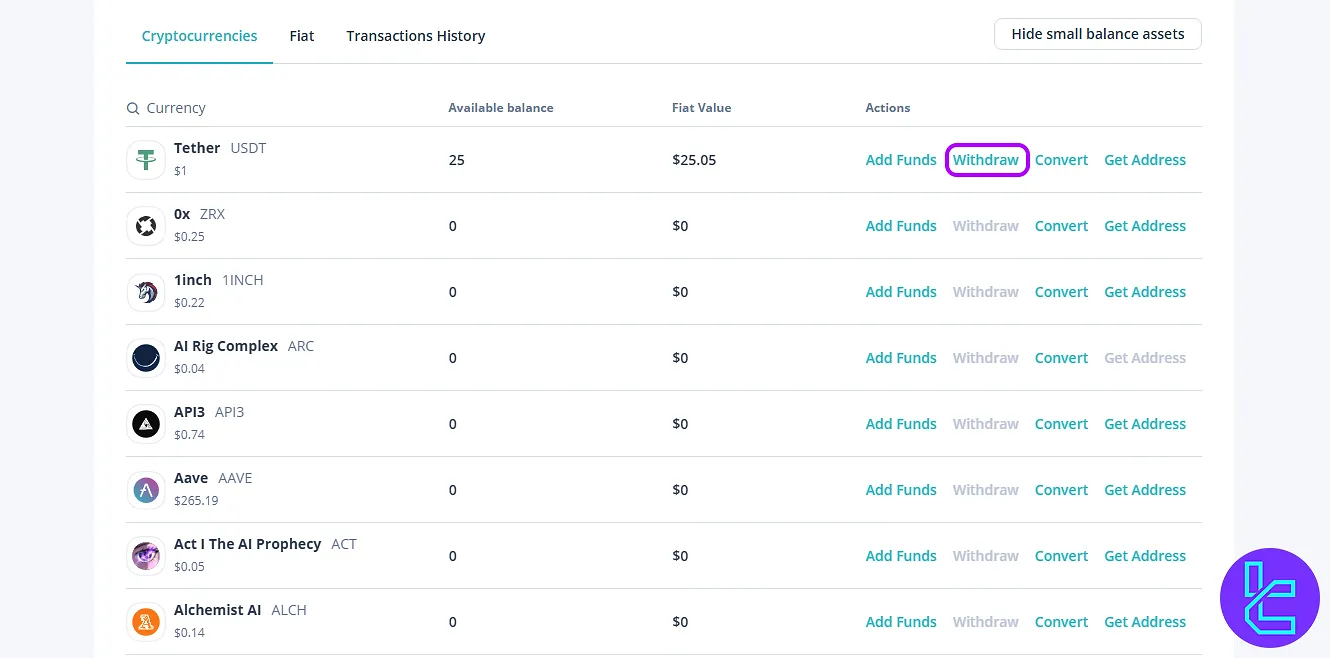Click the Tether available balance 25

coord(456,160)
